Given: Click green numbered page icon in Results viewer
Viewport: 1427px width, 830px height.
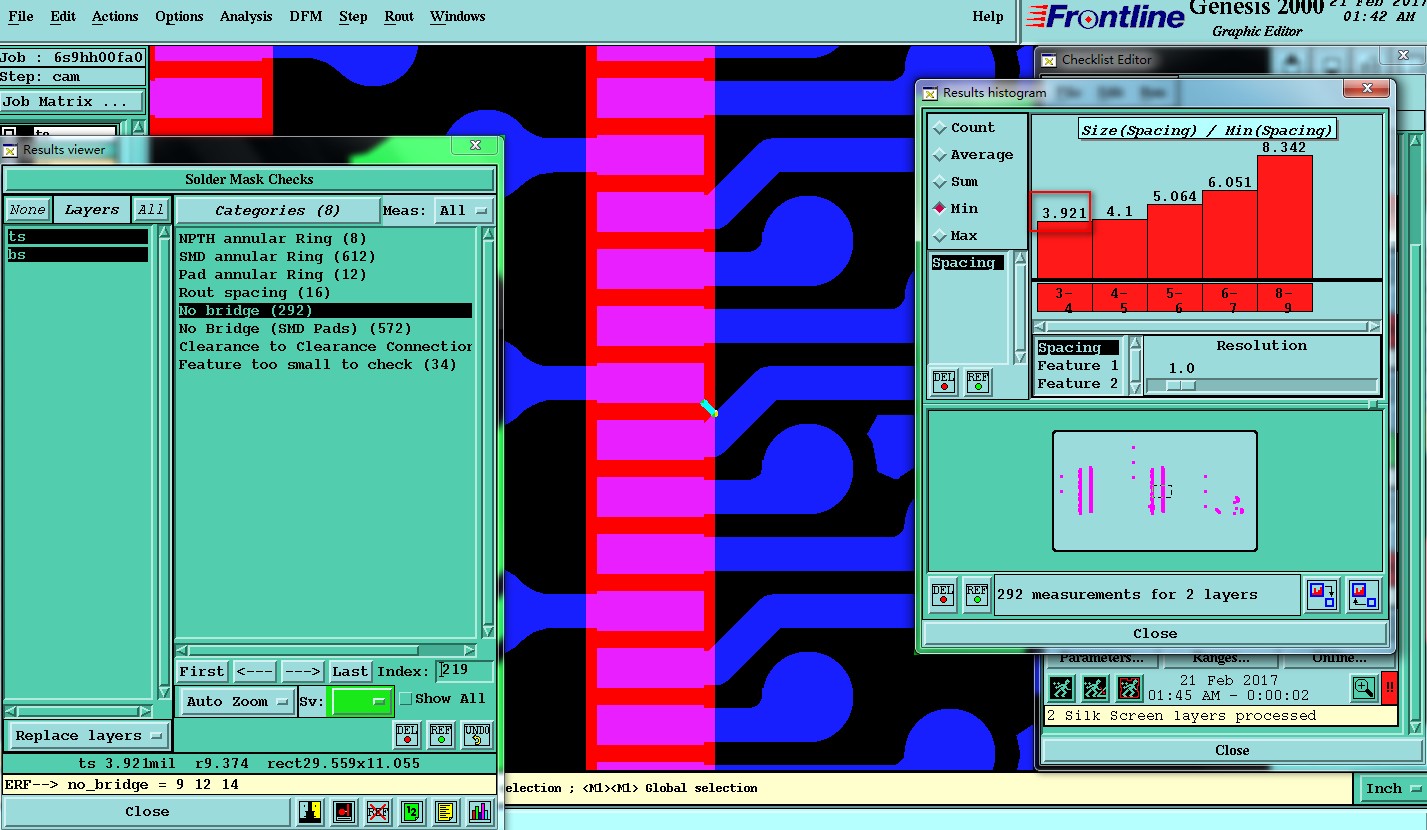Looking at the screenshot, I should point(412,811).
